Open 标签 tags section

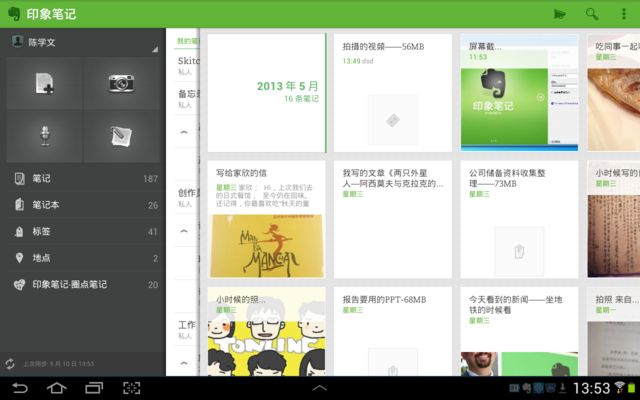coord(83,231)
